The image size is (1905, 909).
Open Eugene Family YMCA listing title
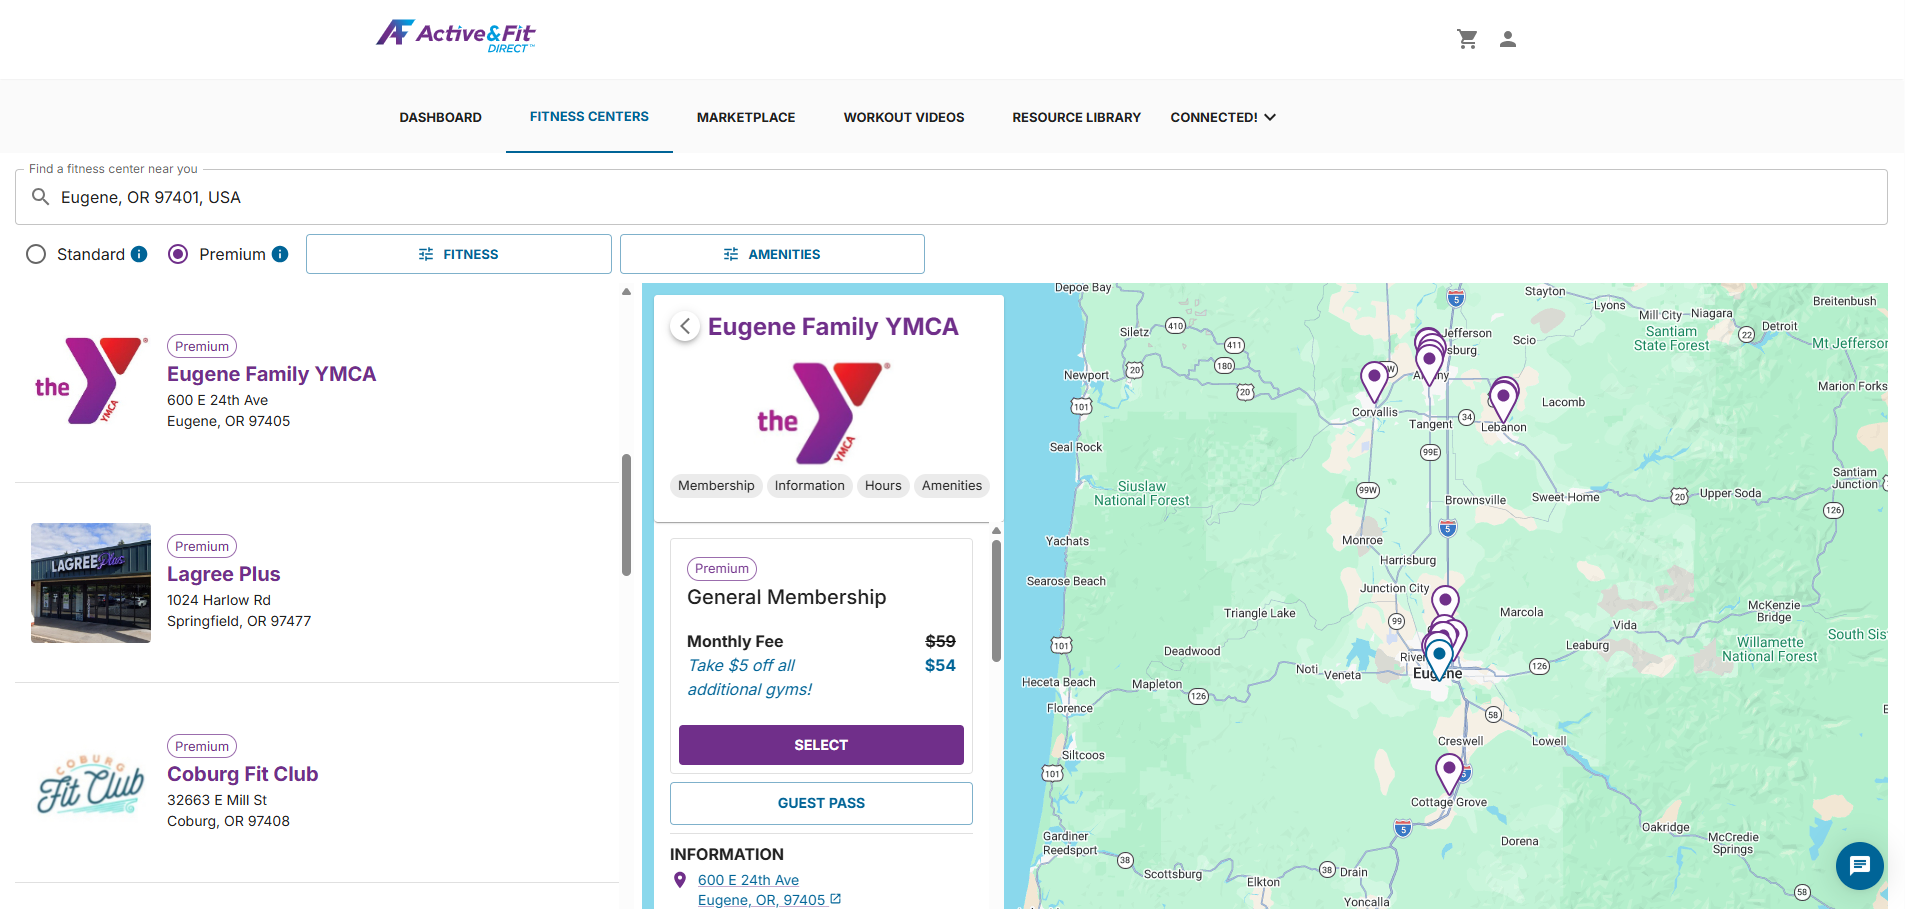click(x=271, y=374)
